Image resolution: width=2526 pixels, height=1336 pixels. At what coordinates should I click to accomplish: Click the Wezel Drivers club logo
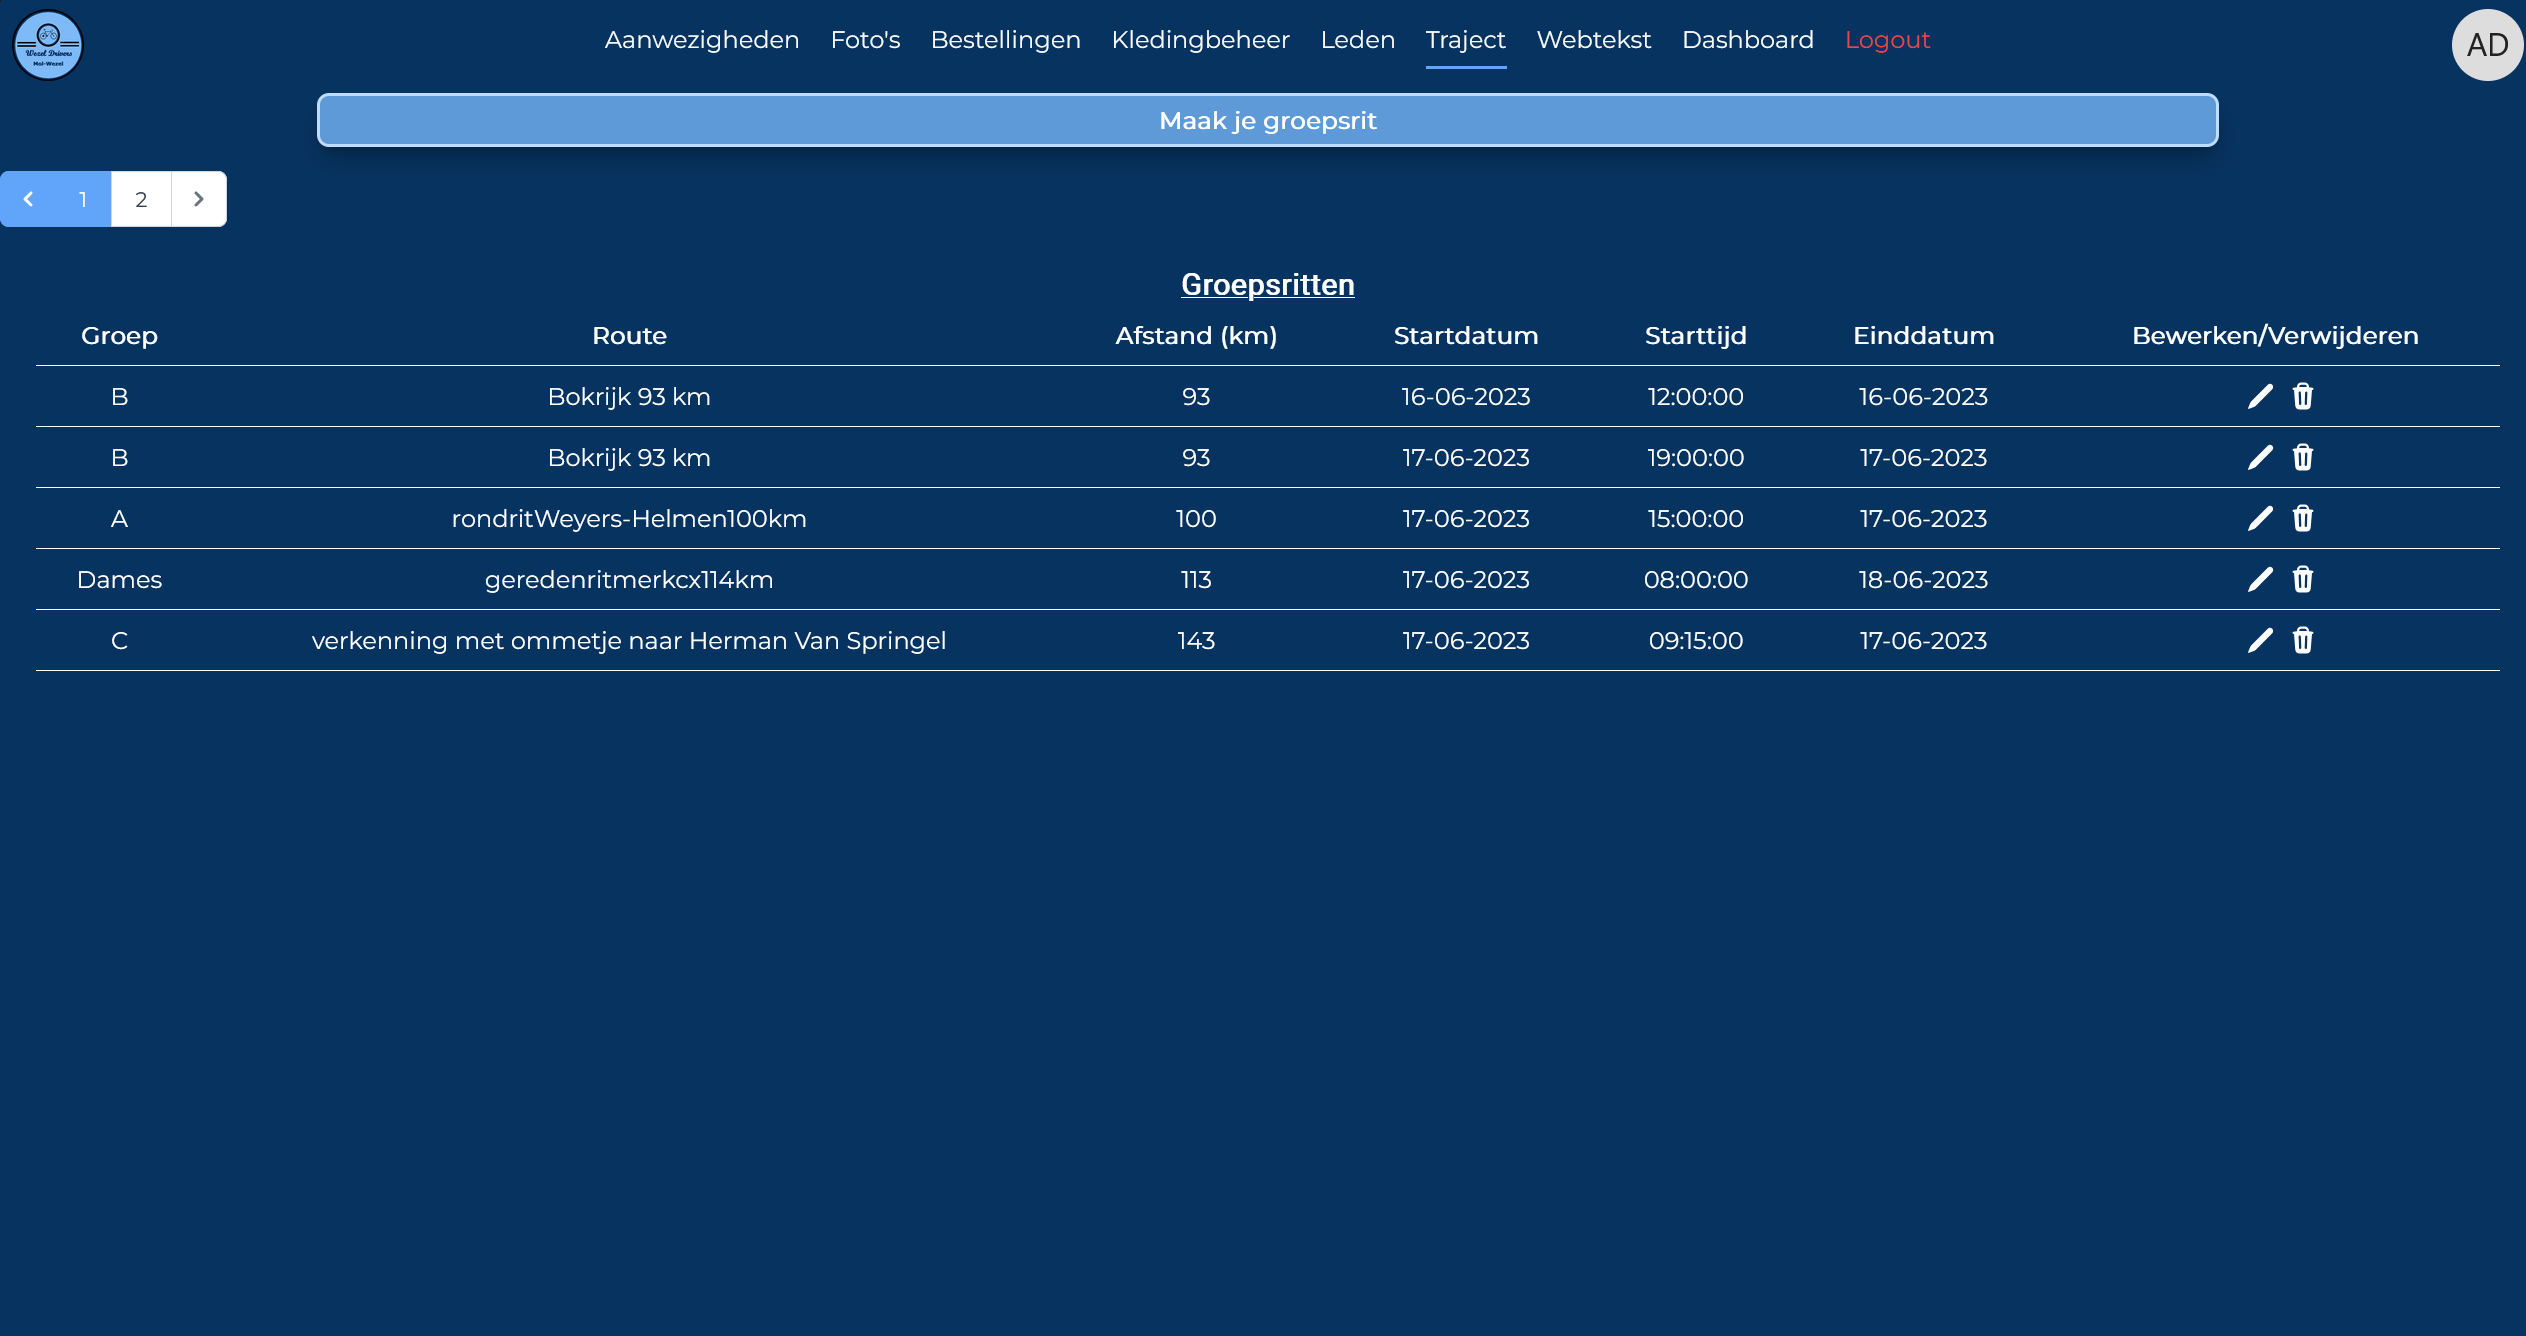pos(47,45)
